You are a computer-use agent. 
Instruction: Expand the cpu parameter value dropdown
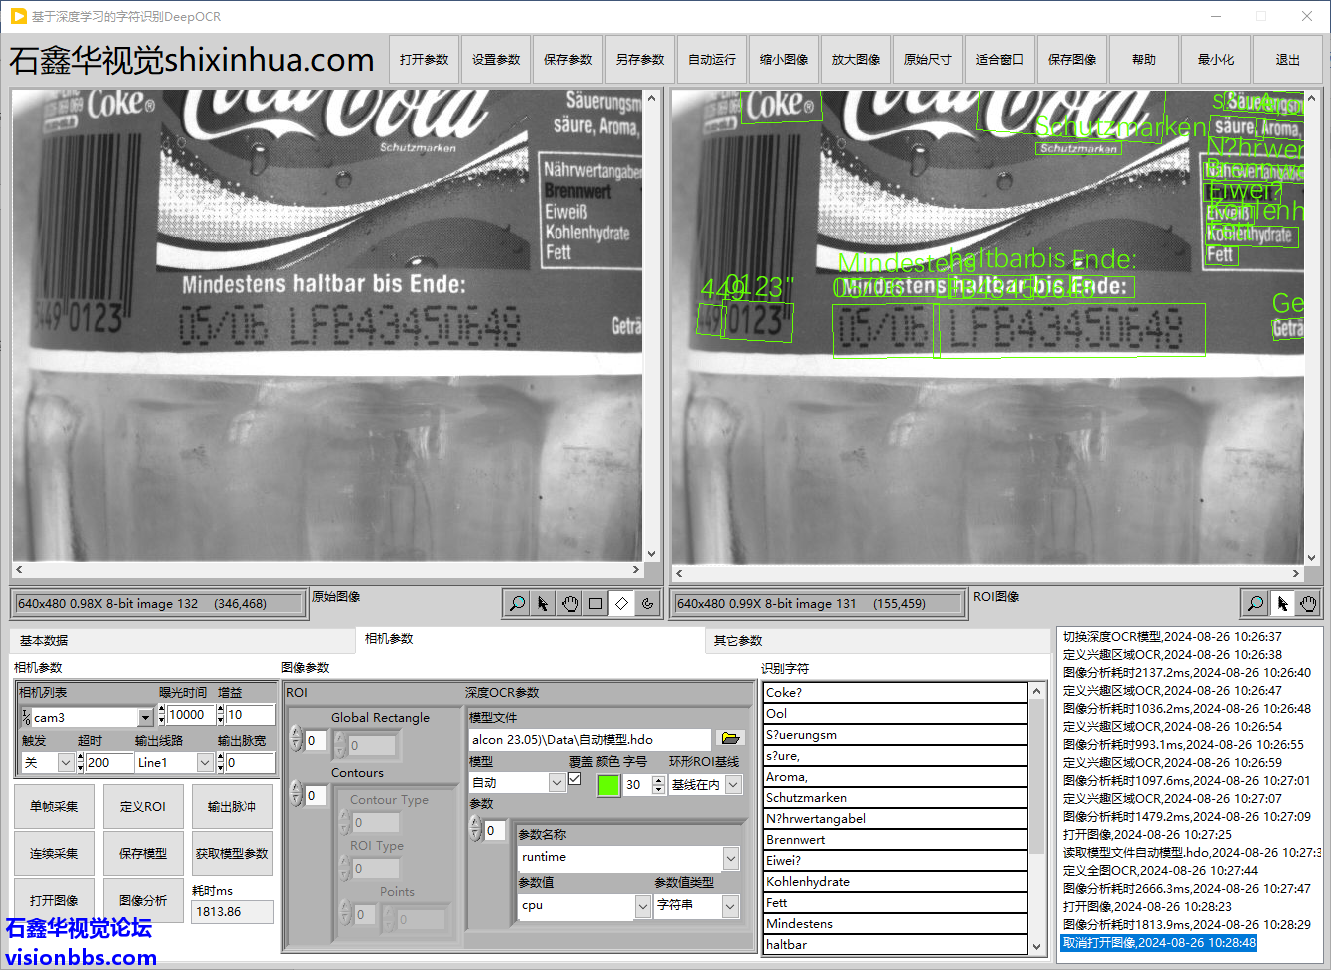(x=642, y=905)
